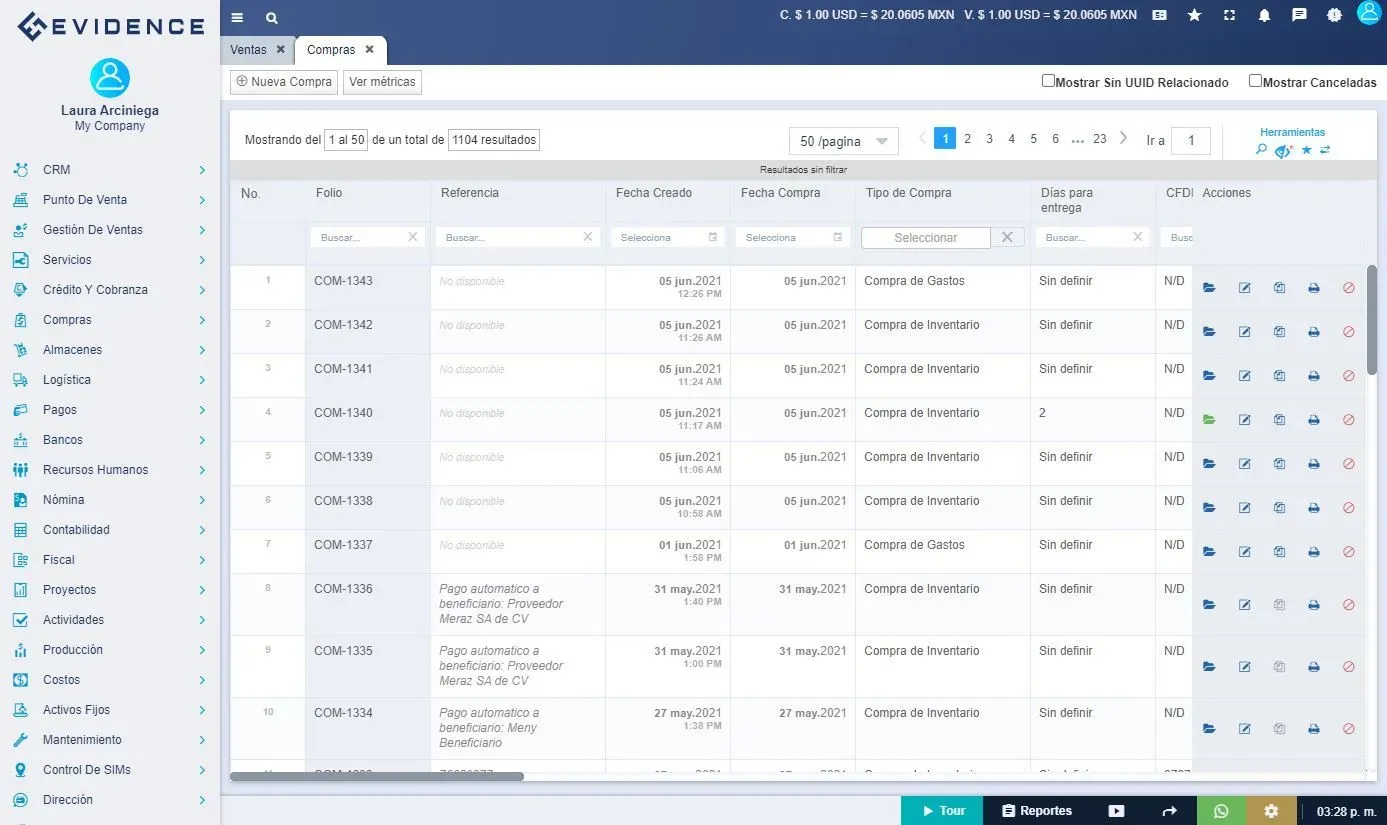Select the search magnifier under Herramientas

click(x=1261, y=150)
